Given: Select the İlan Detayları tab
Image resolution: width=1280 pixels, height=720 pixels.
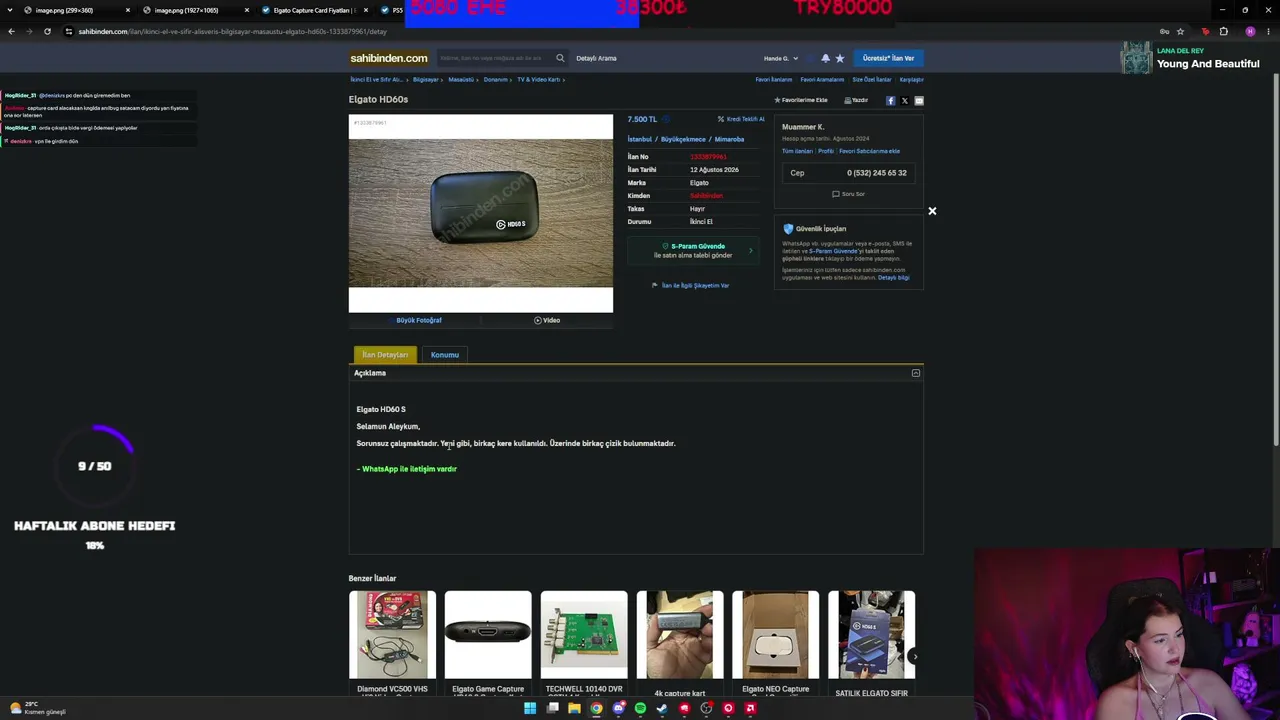Looking at the screenshot, I should [x=385, y=355].
